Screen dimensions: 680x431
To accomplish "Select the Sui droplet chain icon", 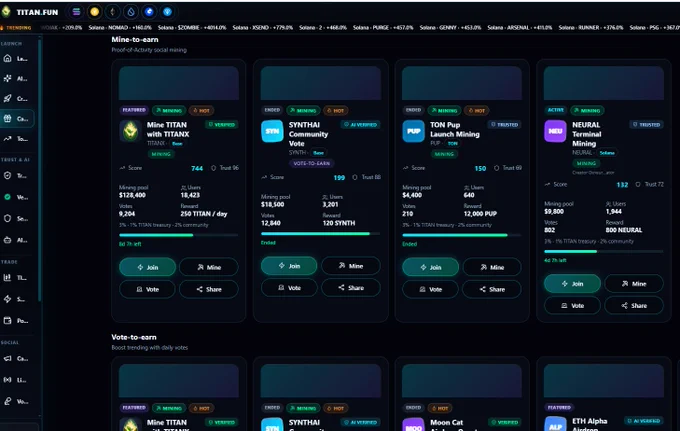I will 131,12.
